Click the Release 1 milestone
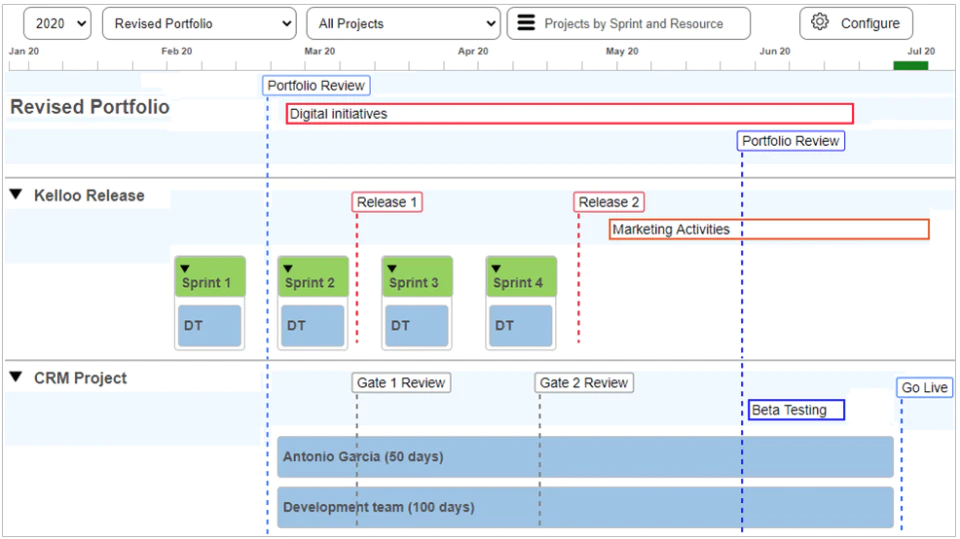The height and width of the screenshot is (539, 960). pos(387,202)
